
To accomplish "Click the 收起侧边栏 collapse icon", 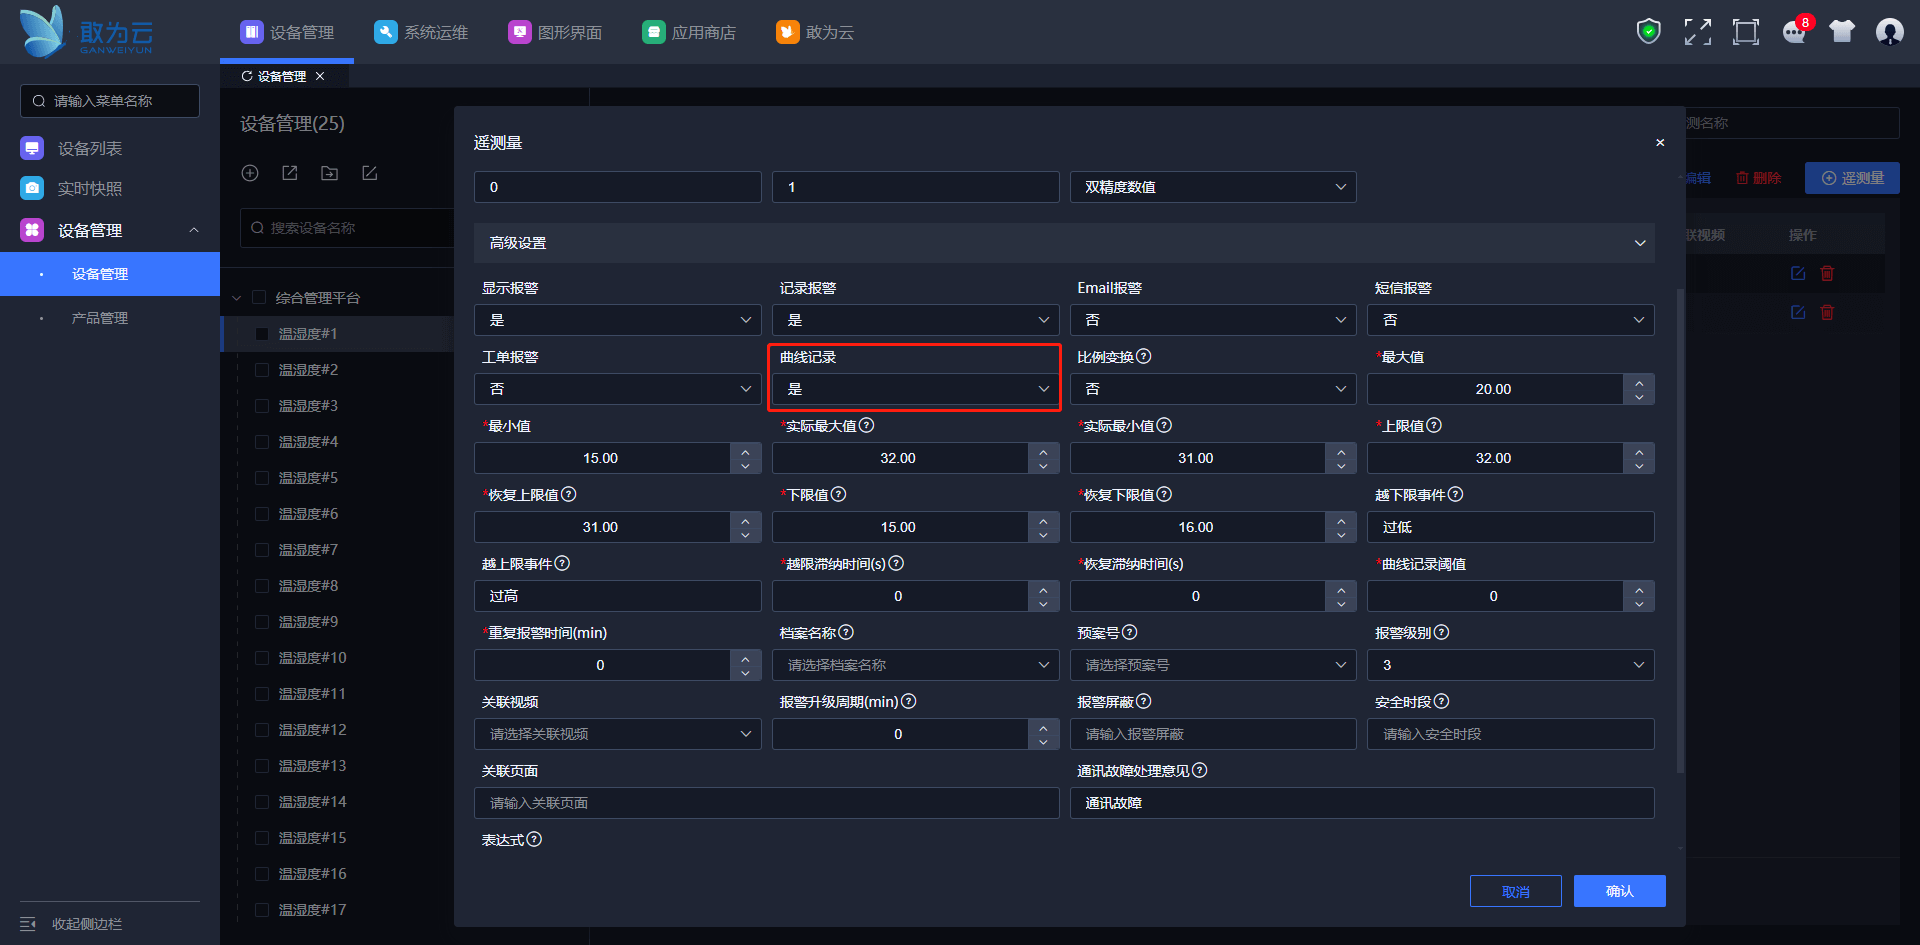I will (x=28, y=924).
